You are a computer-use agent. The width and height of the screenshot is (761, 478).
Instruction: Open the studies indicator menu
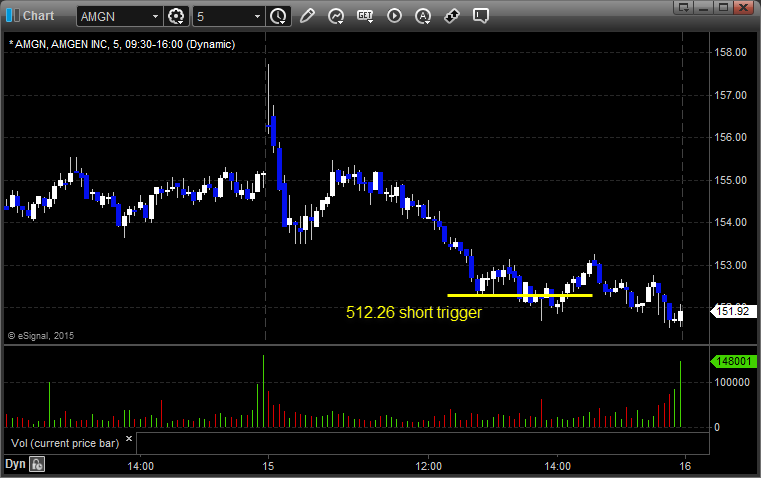point(336,16)
